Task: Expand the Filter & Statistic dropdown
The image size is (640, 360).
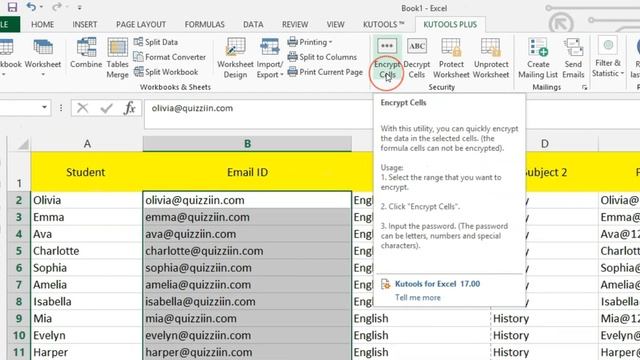Action: [608, 57]
